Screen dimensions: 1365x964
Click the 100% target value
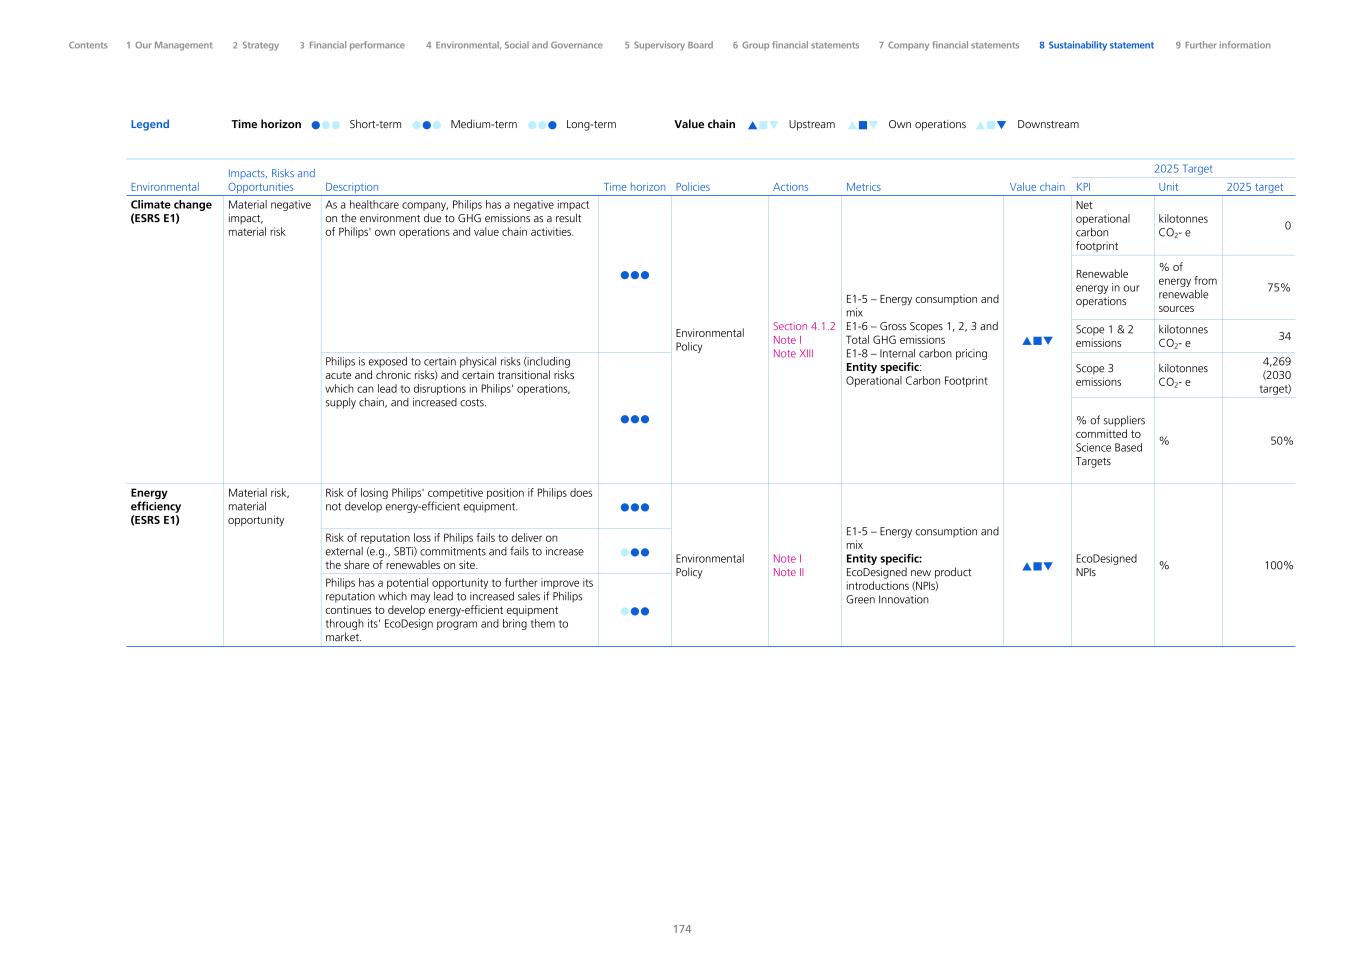[1278, 566]
